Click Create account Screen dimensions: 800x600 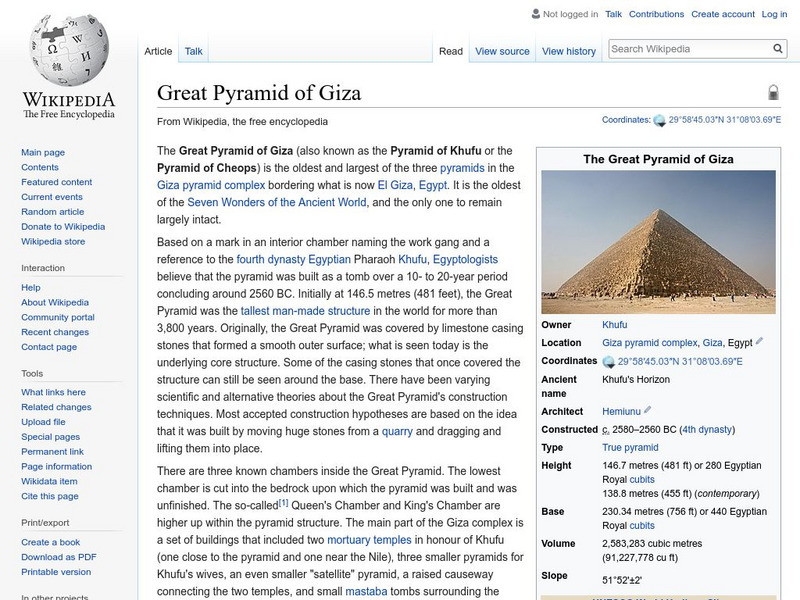pos(722,14)
